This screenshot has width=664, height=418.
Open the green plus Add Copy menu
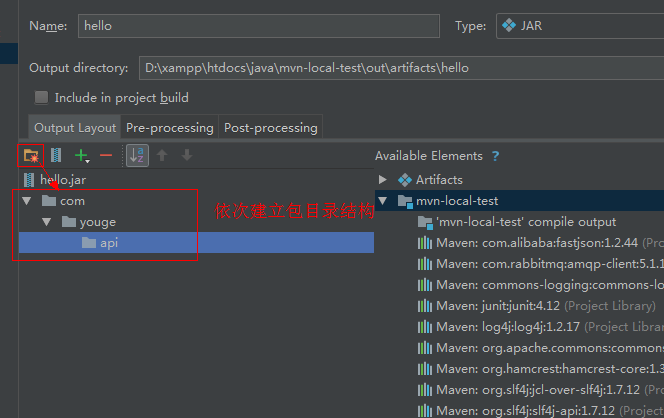click(x=82, y=155)
